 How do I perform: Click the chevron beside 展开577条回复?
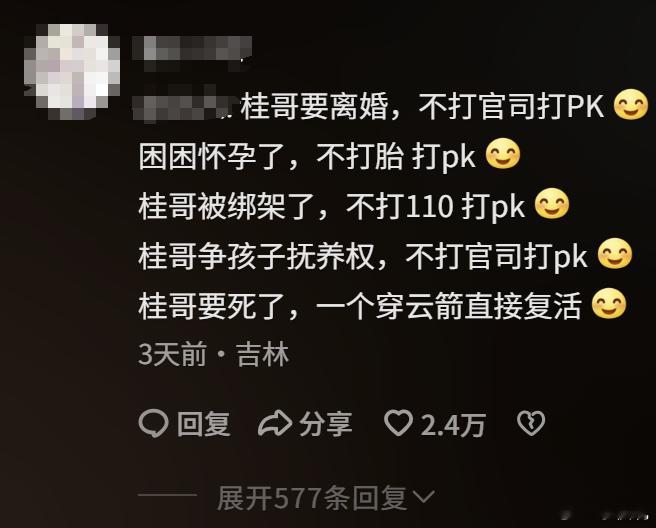423,497
